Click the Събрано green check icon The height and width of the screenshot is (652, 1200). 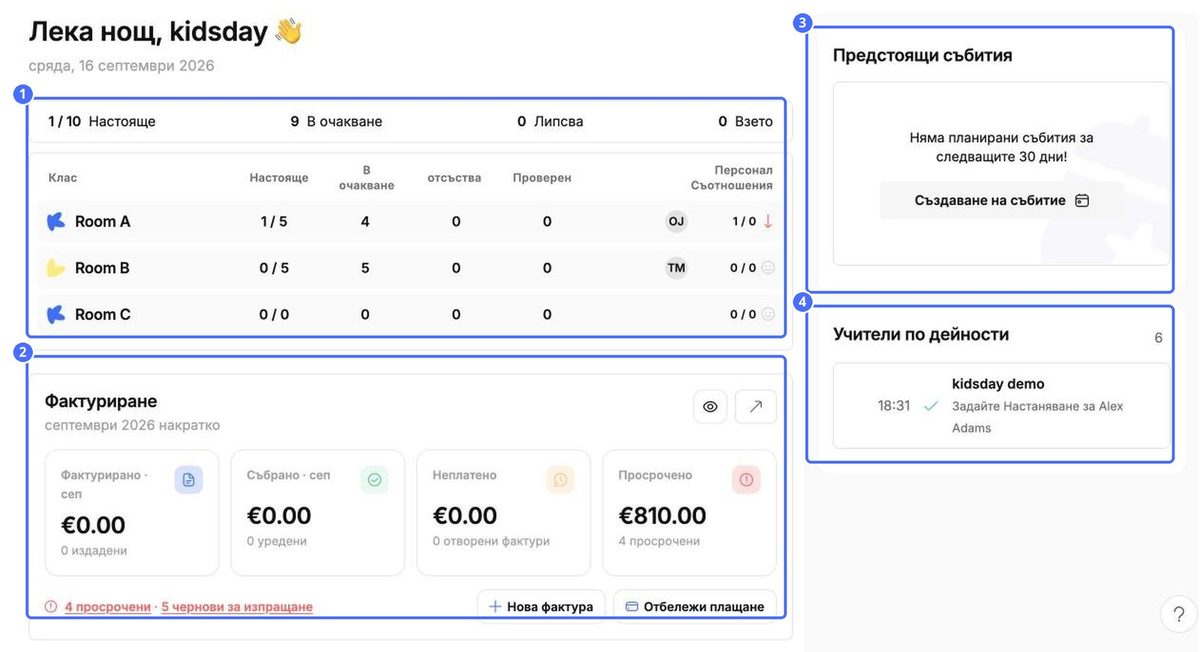click(375, 480)
